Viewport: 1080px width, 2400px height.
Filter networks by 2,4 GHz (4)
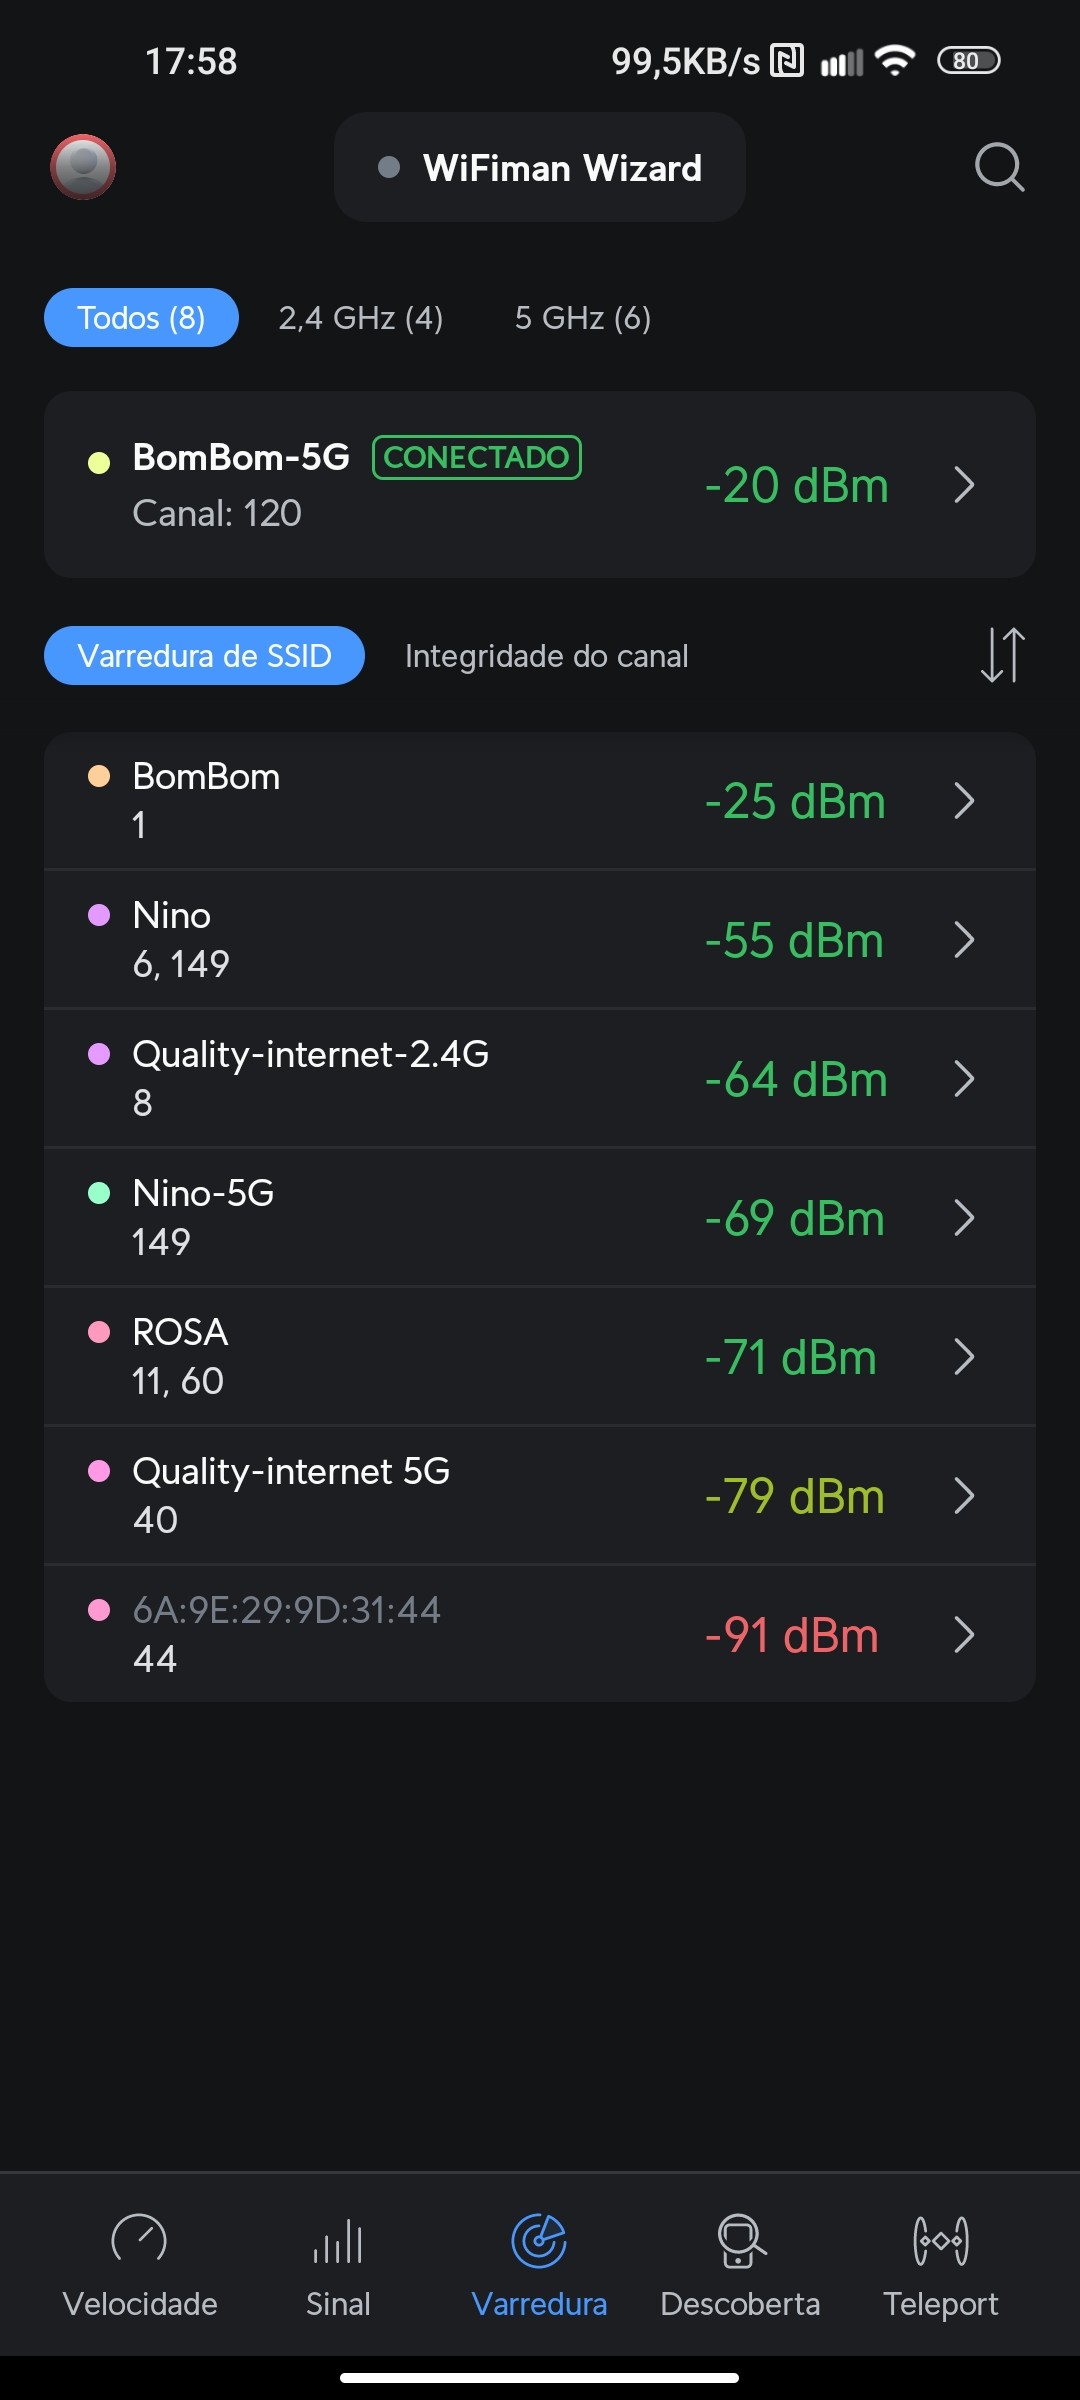[361, 318]
